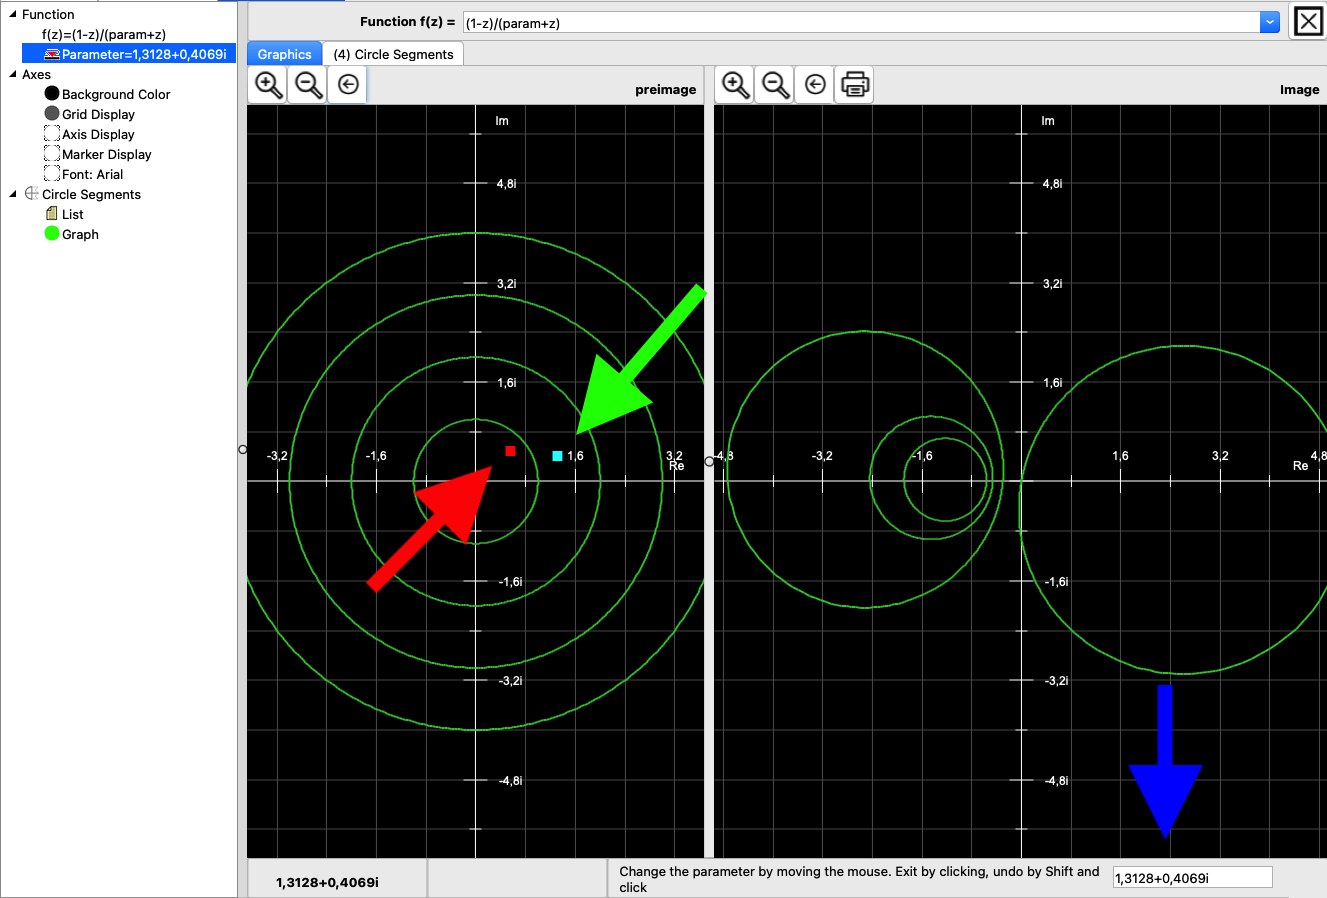Reset preimage view with back arrow
Image resolution: width=1327 pixels, height=898 pixels.
tap(348, 85)
